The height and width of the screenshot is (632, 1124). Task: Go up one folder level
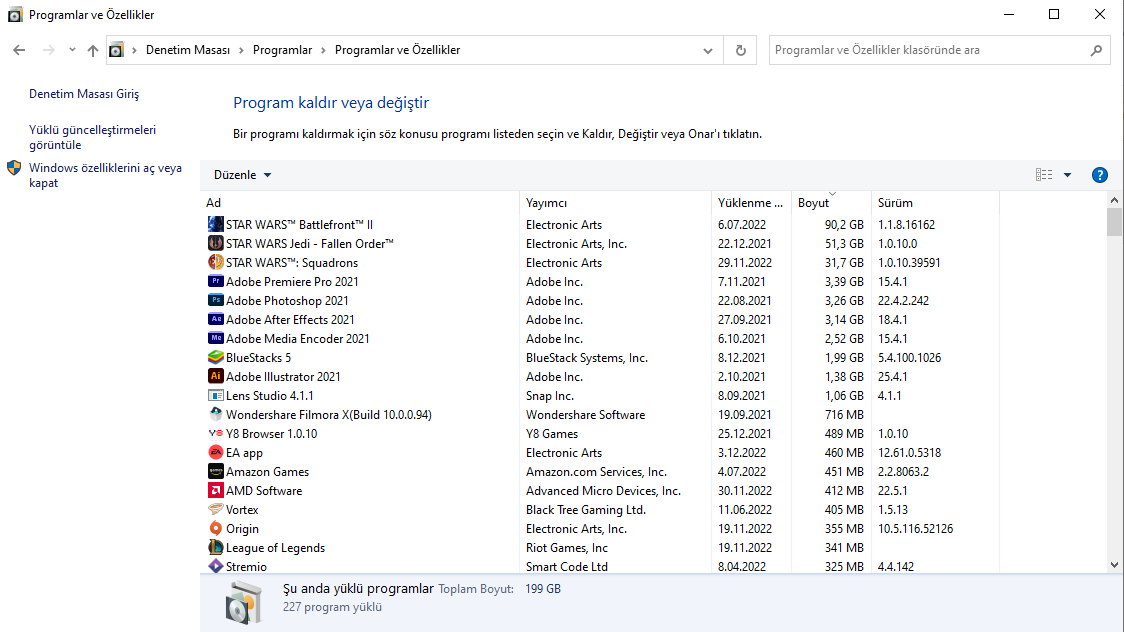(92, 50)
